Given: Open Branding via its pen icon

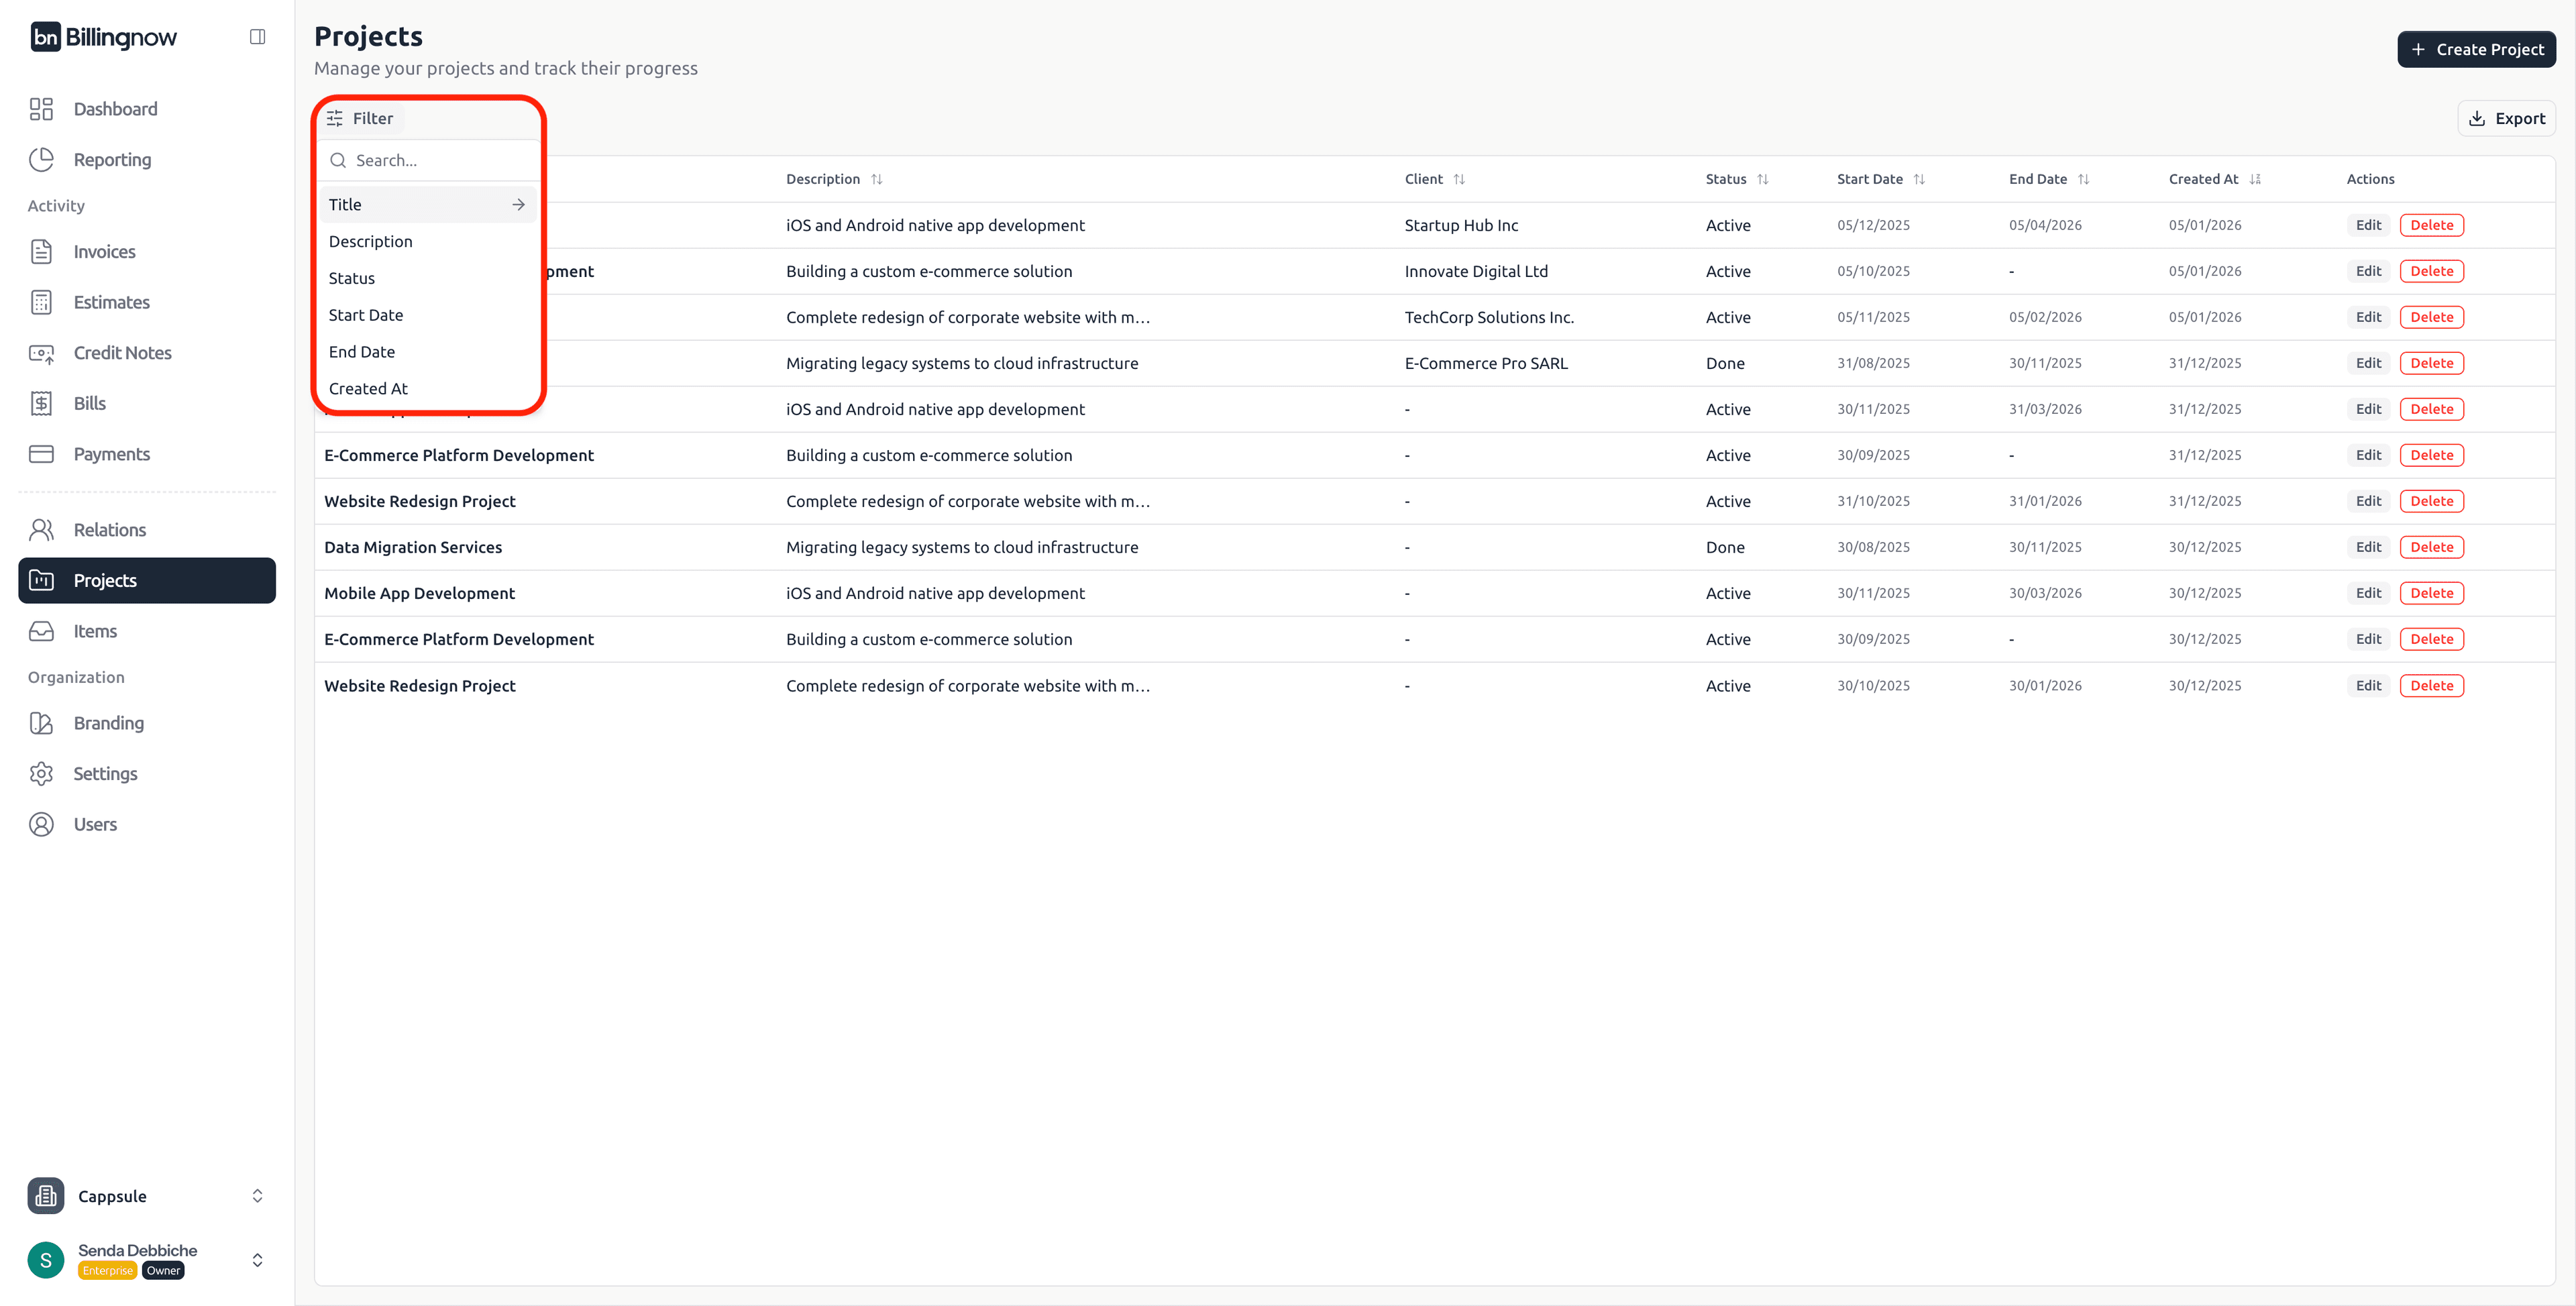Looking at the screenshot, I should 41,722.
